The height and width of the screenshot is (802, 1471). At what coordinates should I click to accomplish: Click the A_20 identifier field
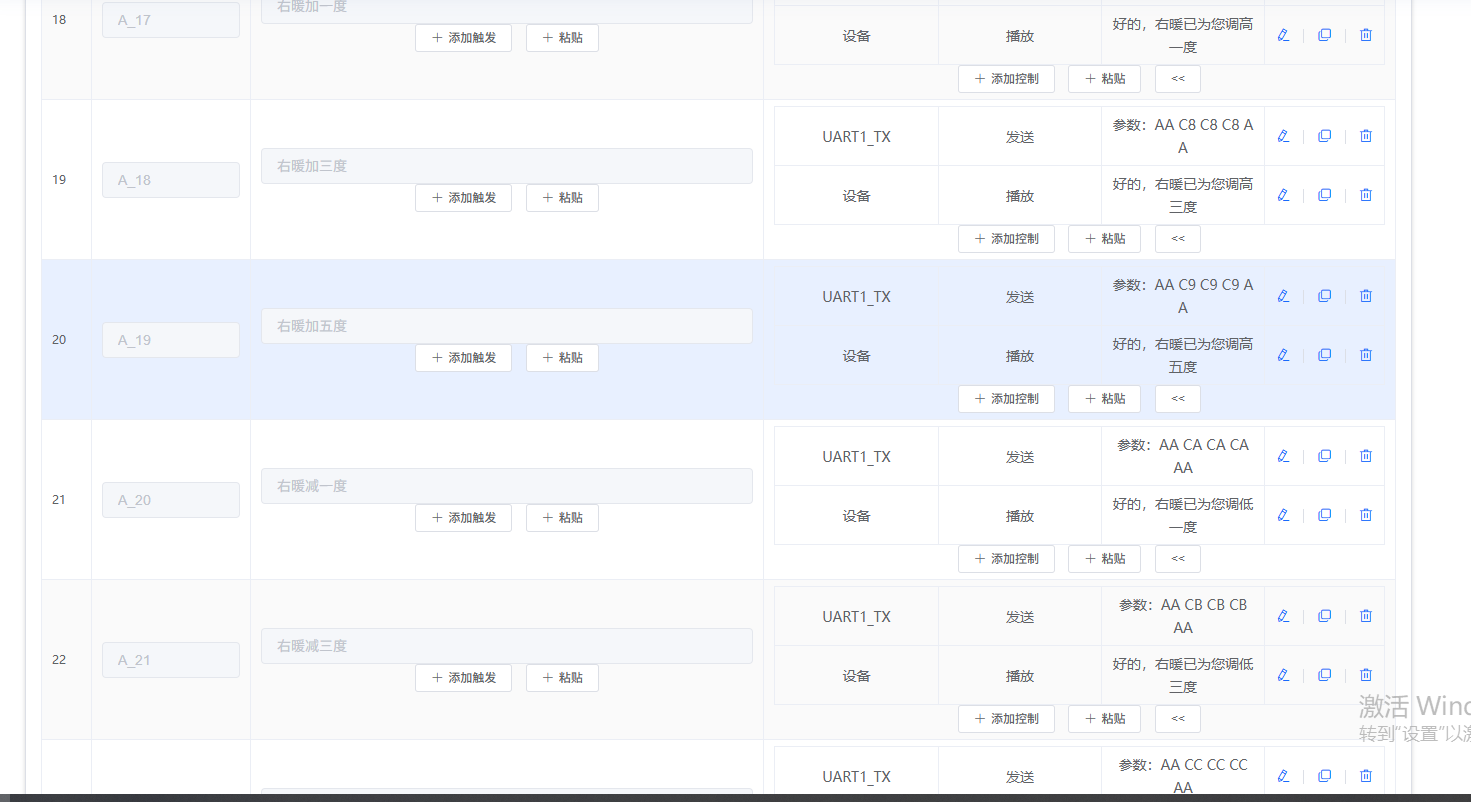170,500
